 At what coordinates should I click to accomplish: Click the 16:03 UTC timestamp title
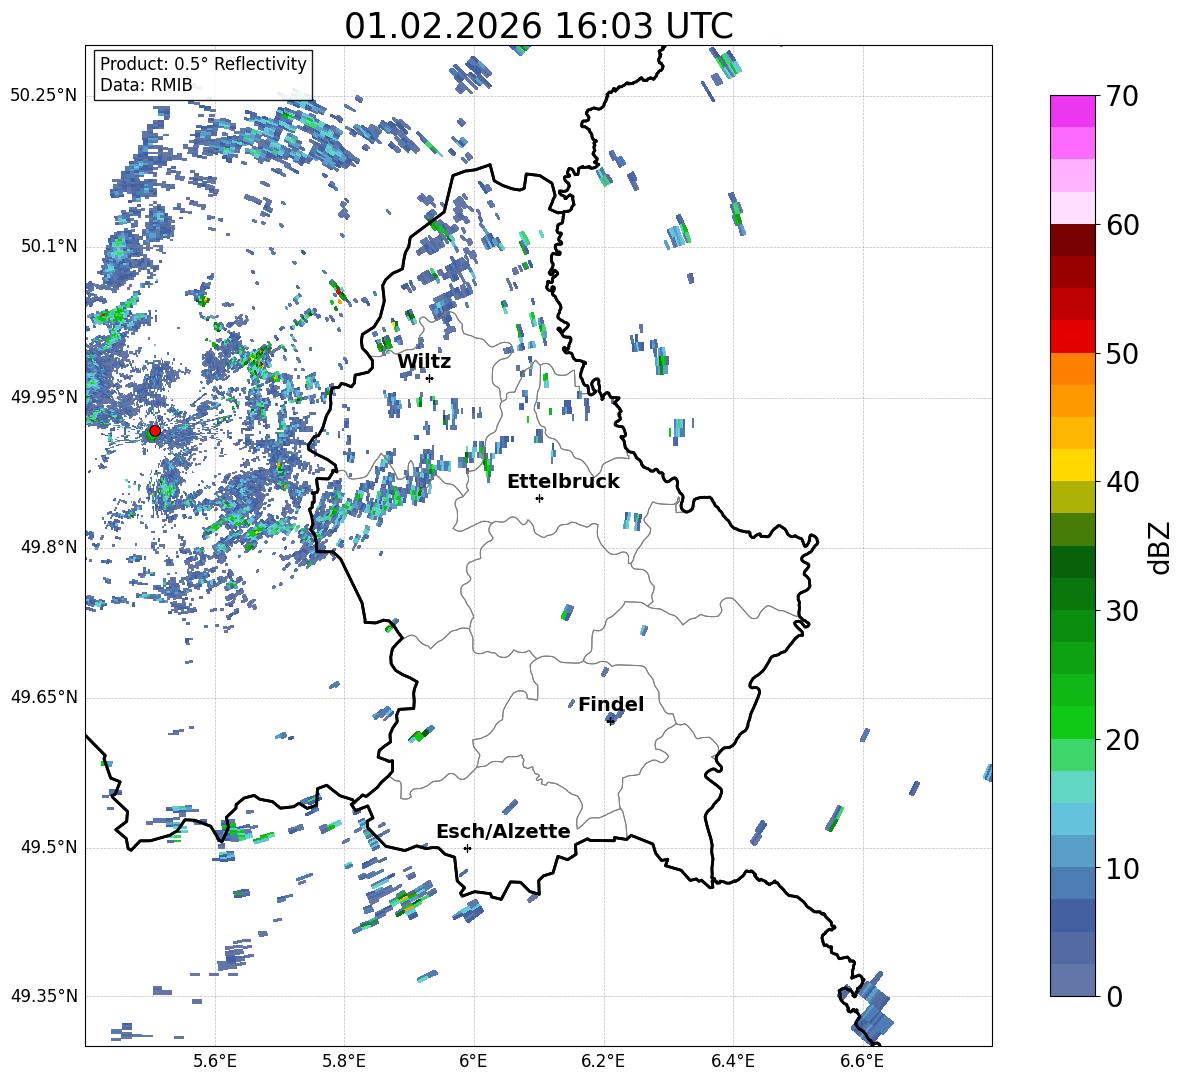coord(538,26)
